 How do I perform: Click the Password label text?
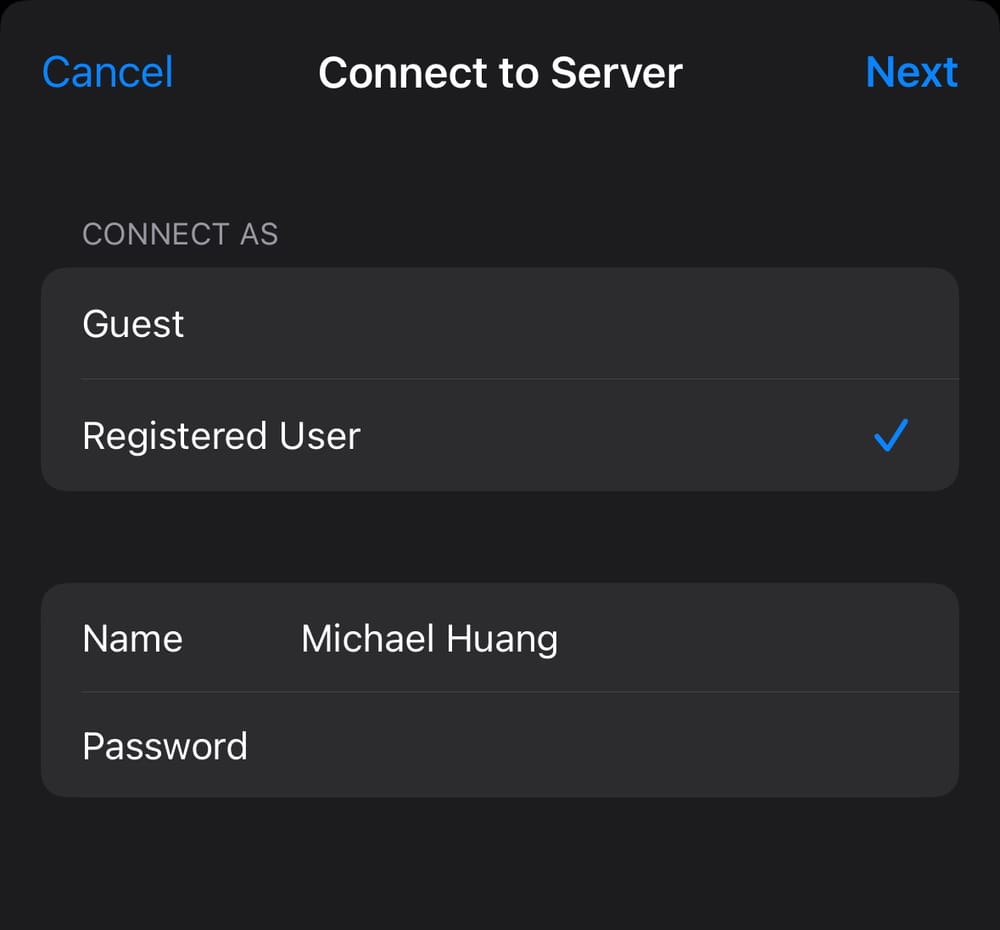165,746
